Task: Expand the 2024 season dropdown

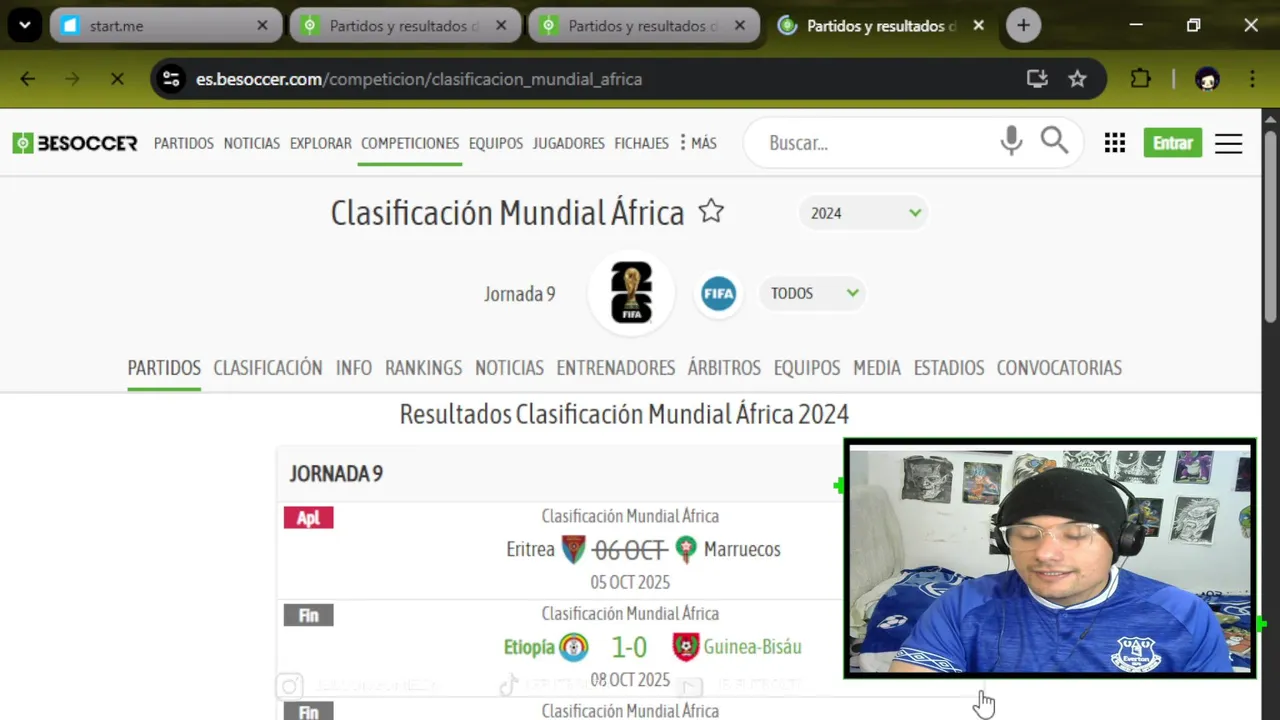Action: coord(863,213)
